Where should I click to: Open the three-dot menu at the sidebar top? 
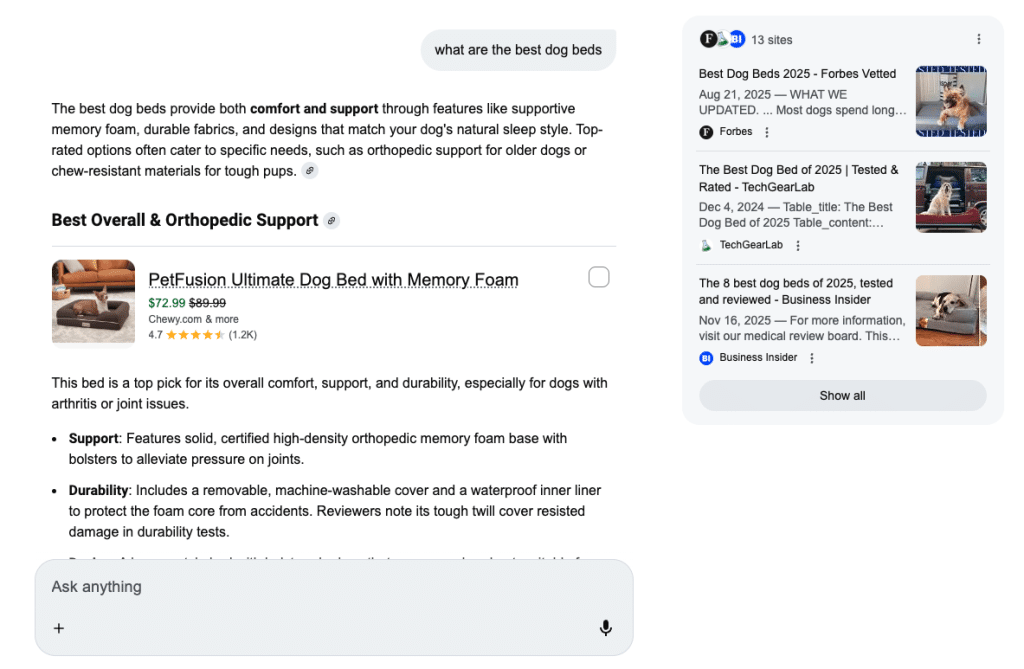coord(979,38)
